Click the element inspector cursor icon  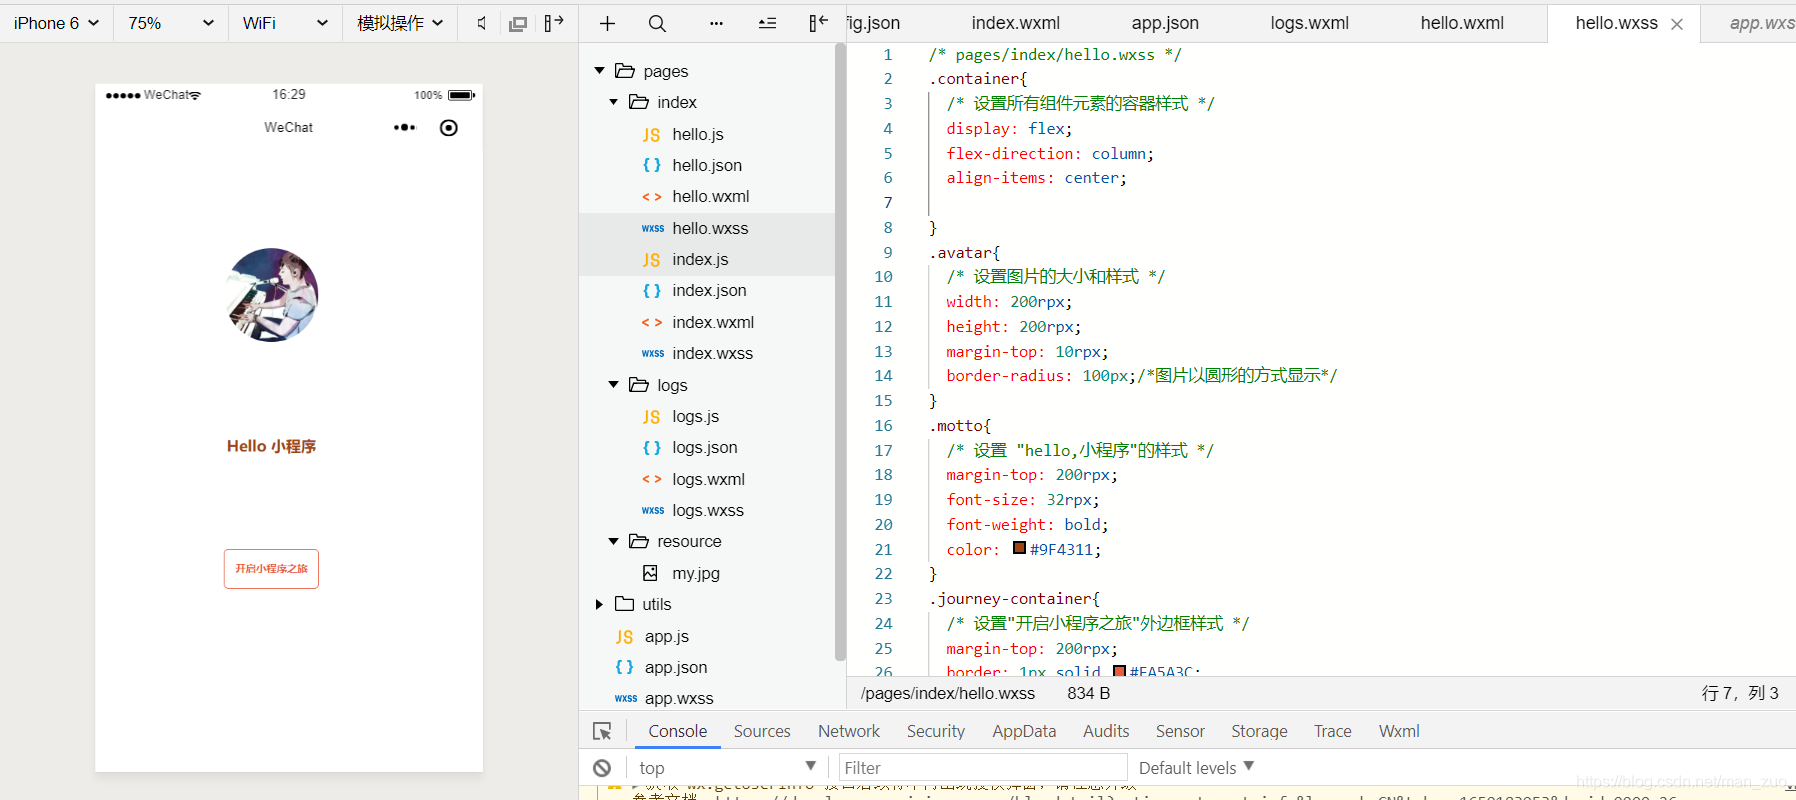pyautogui.click(x=603, y=731)
